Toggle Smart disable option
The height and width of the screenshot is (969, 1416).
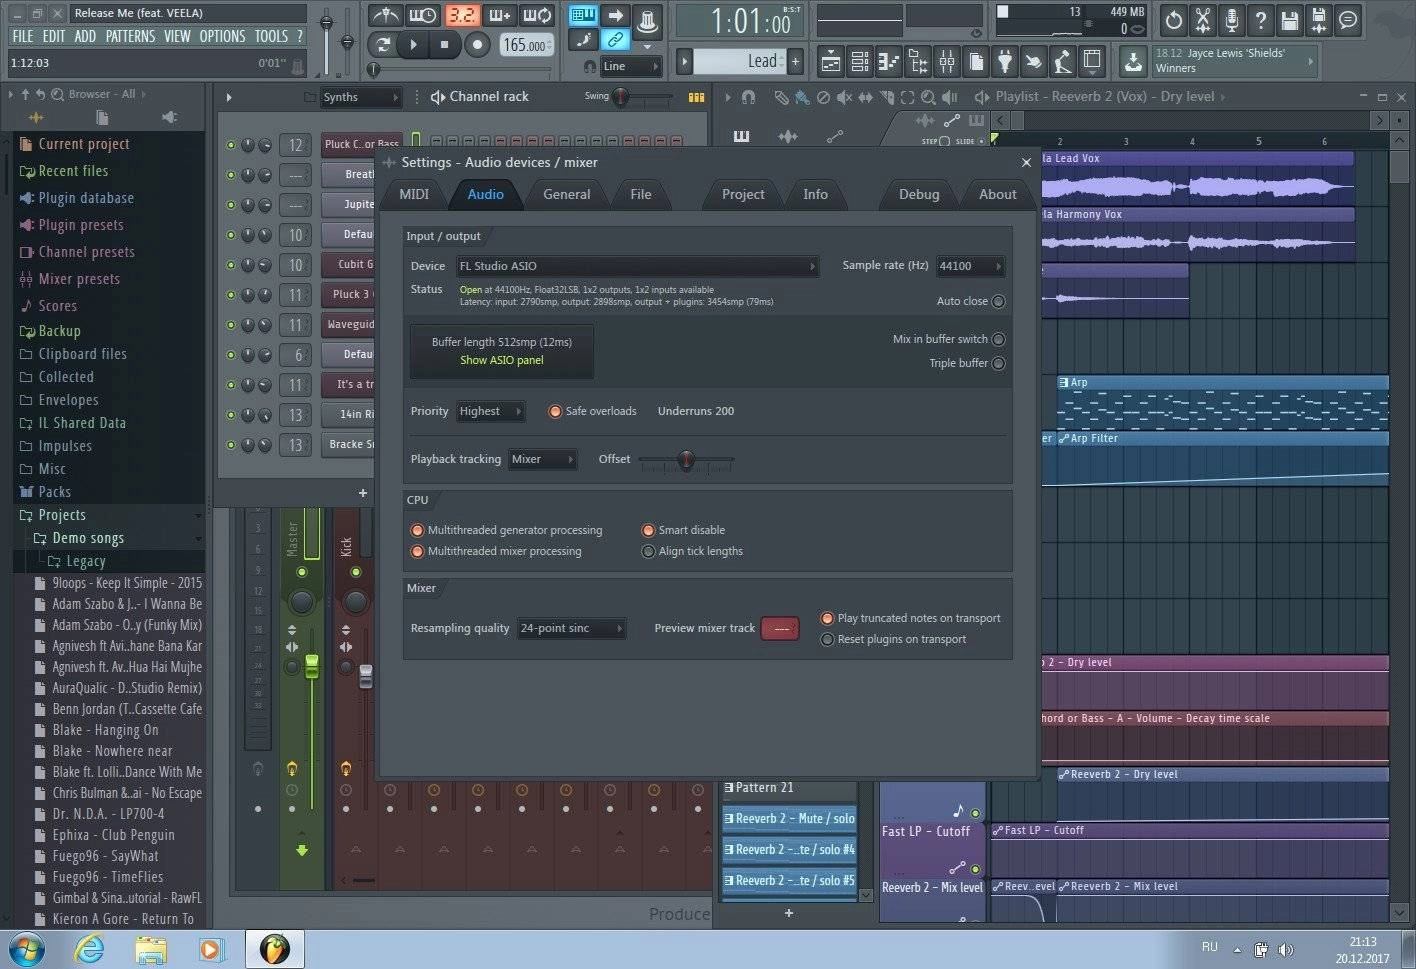[648, 530]
